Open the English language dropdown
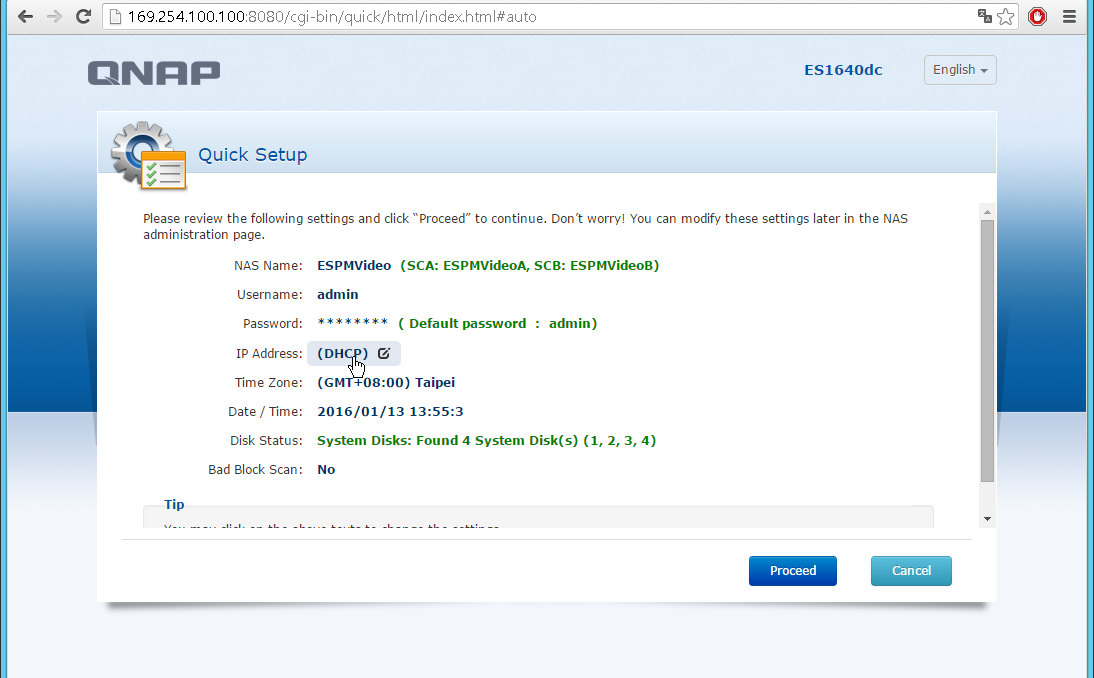 (959, 70)
